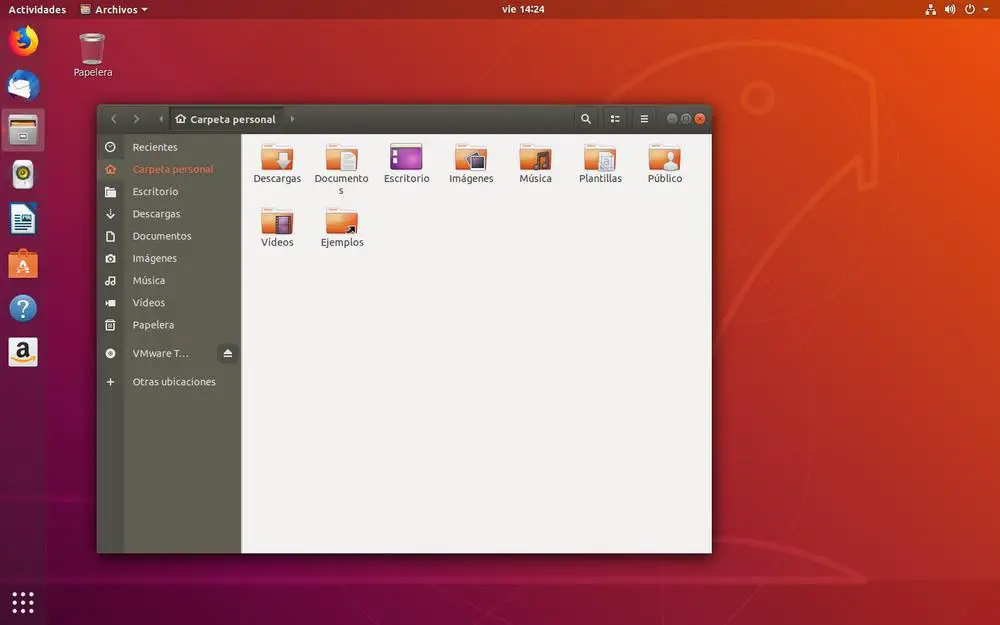
Task: Select Recientes in the sidebar
Action: (x=155, y=147)
